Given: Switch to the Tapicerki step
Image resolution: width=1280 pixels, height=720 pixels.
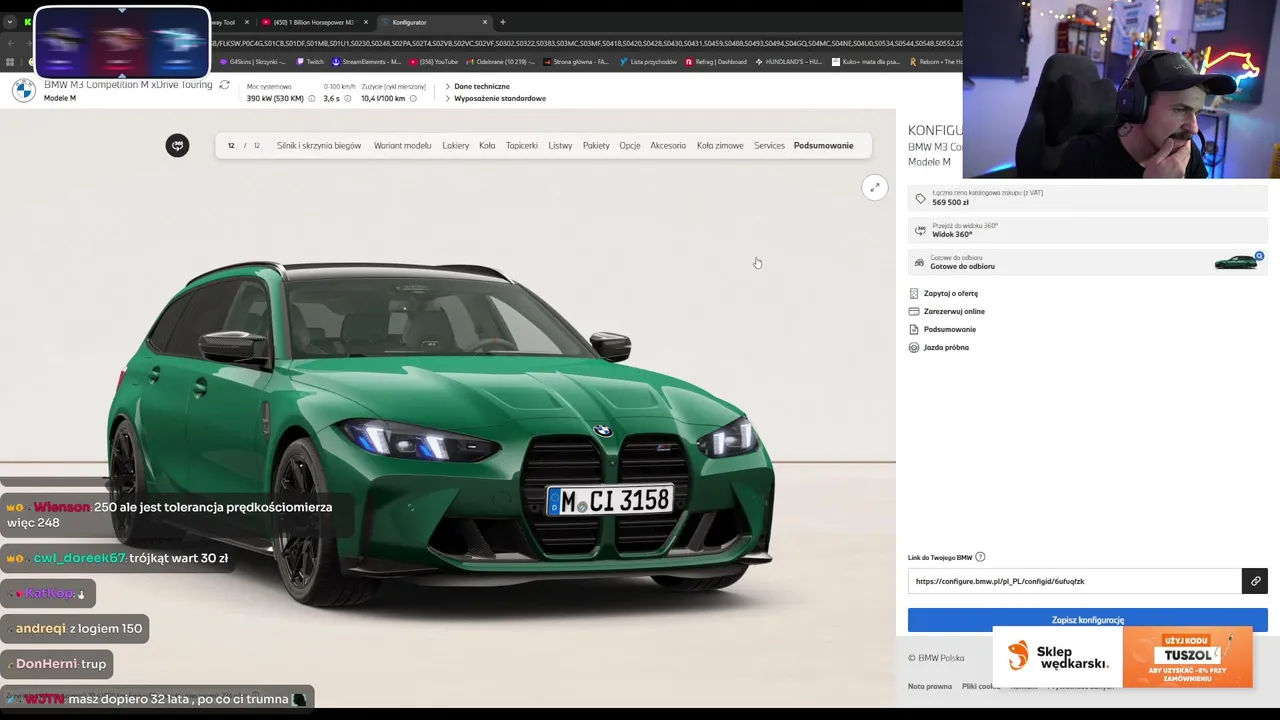Looking at the screenshot, I should coord(522,146).
